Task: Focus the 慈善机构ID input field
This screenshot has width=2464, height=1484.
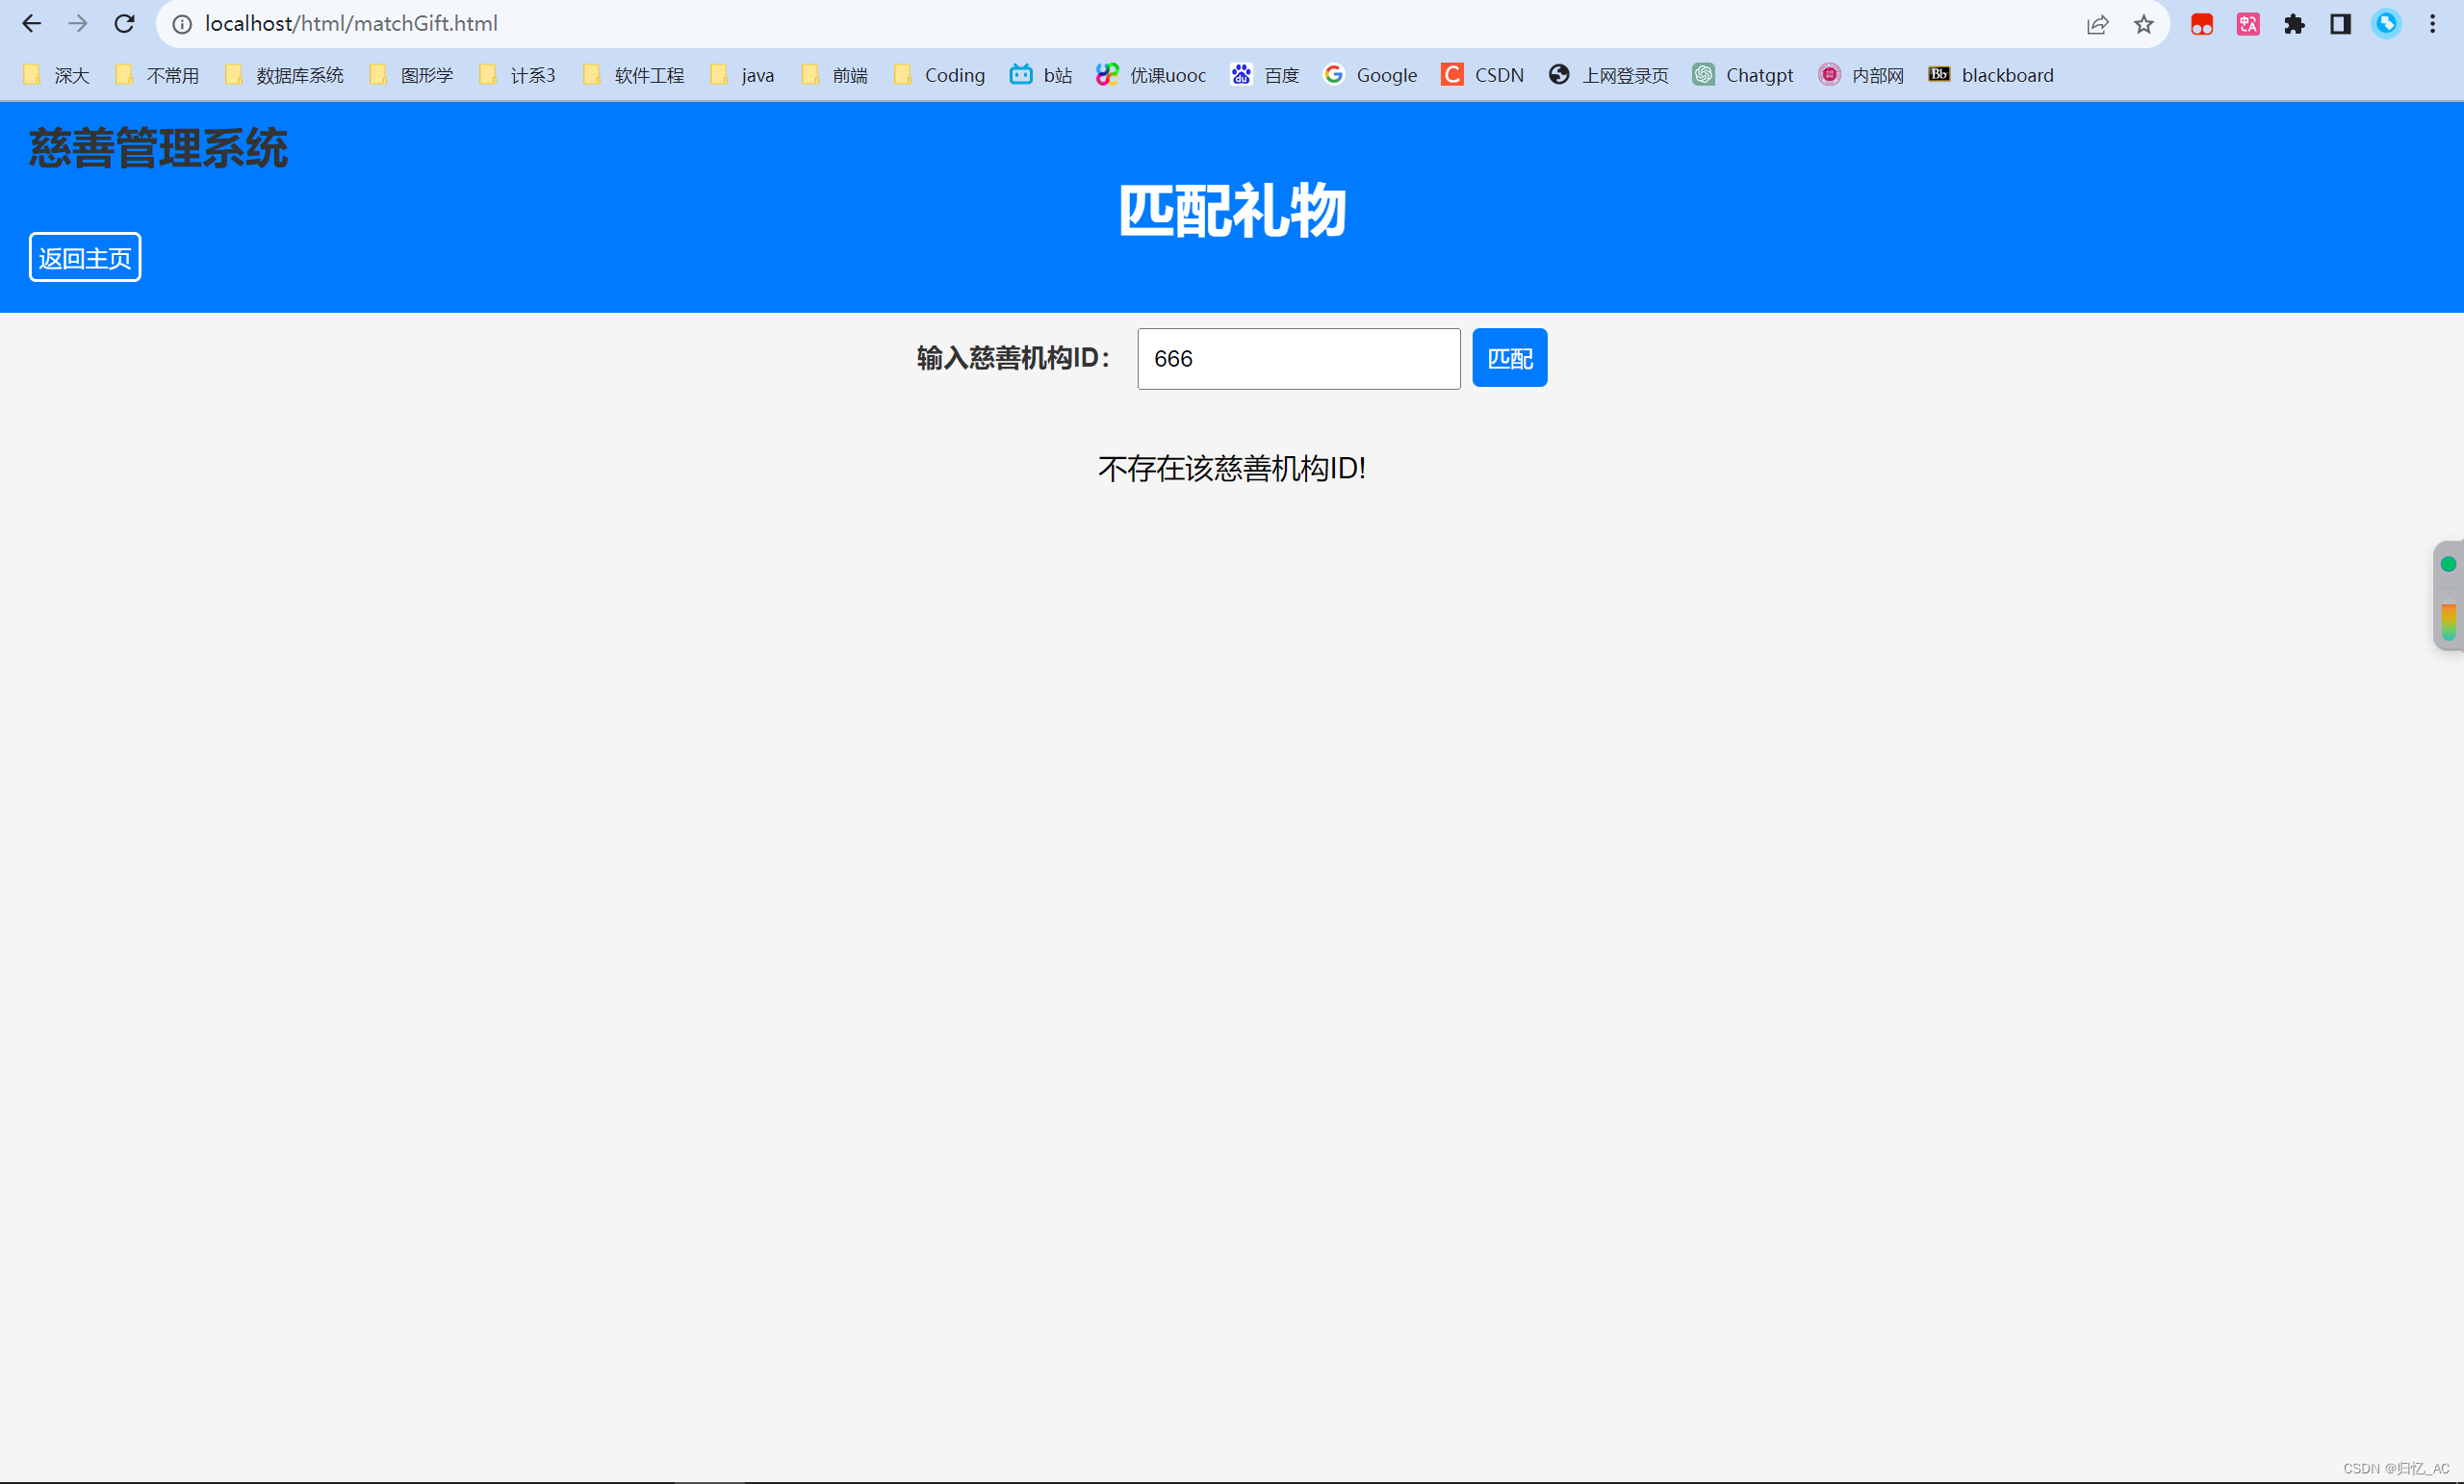Action: [1298, 359]
